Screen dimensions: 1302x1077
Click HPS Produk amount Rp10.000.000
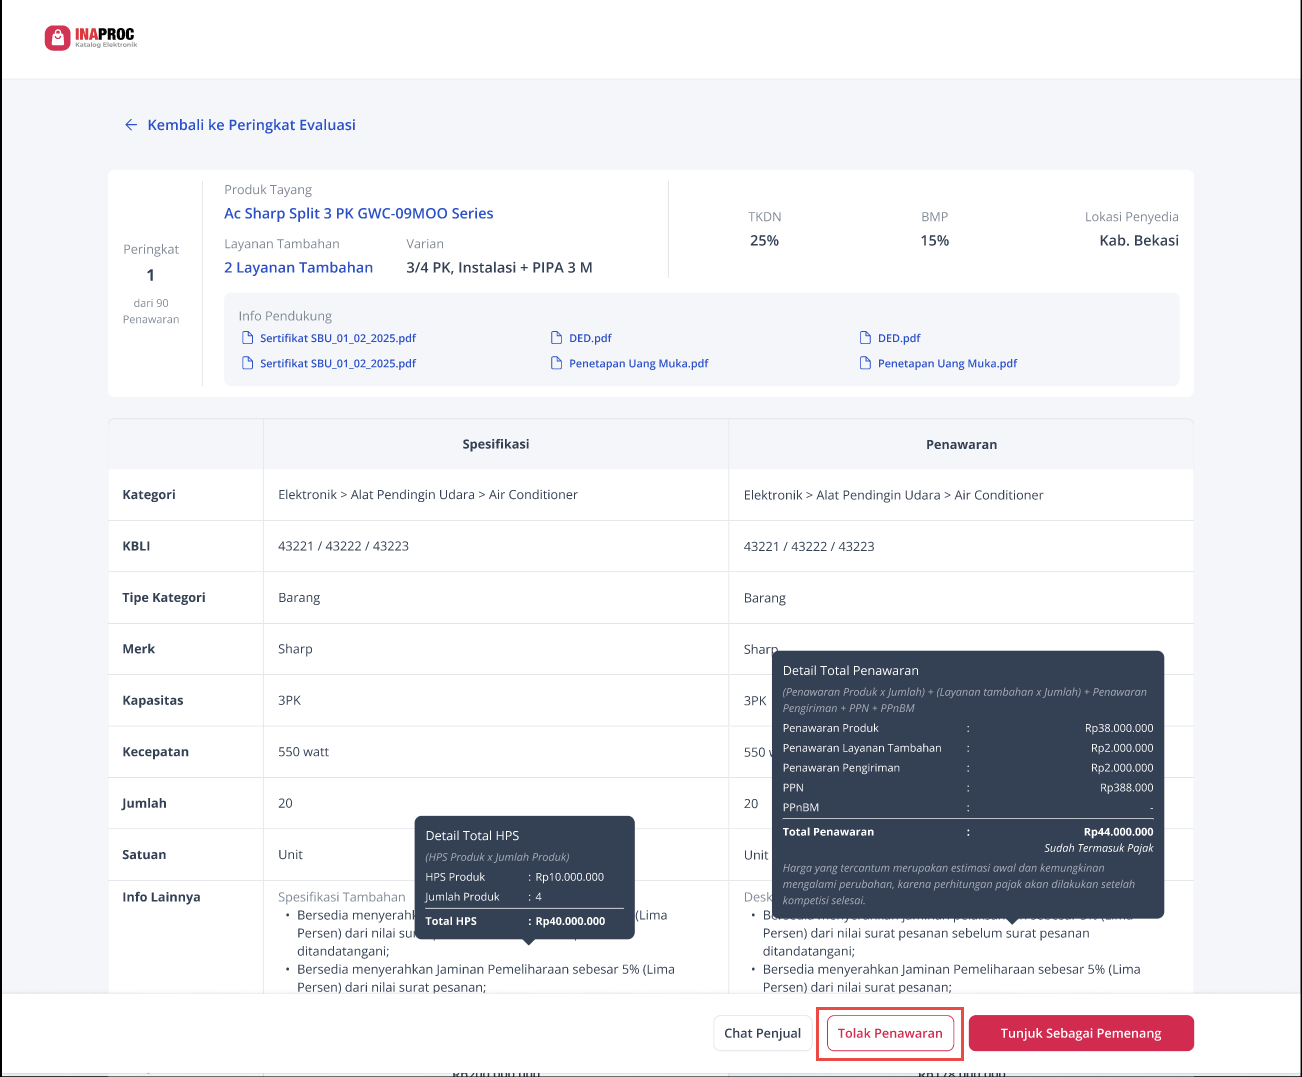click(x=569, y=877)
